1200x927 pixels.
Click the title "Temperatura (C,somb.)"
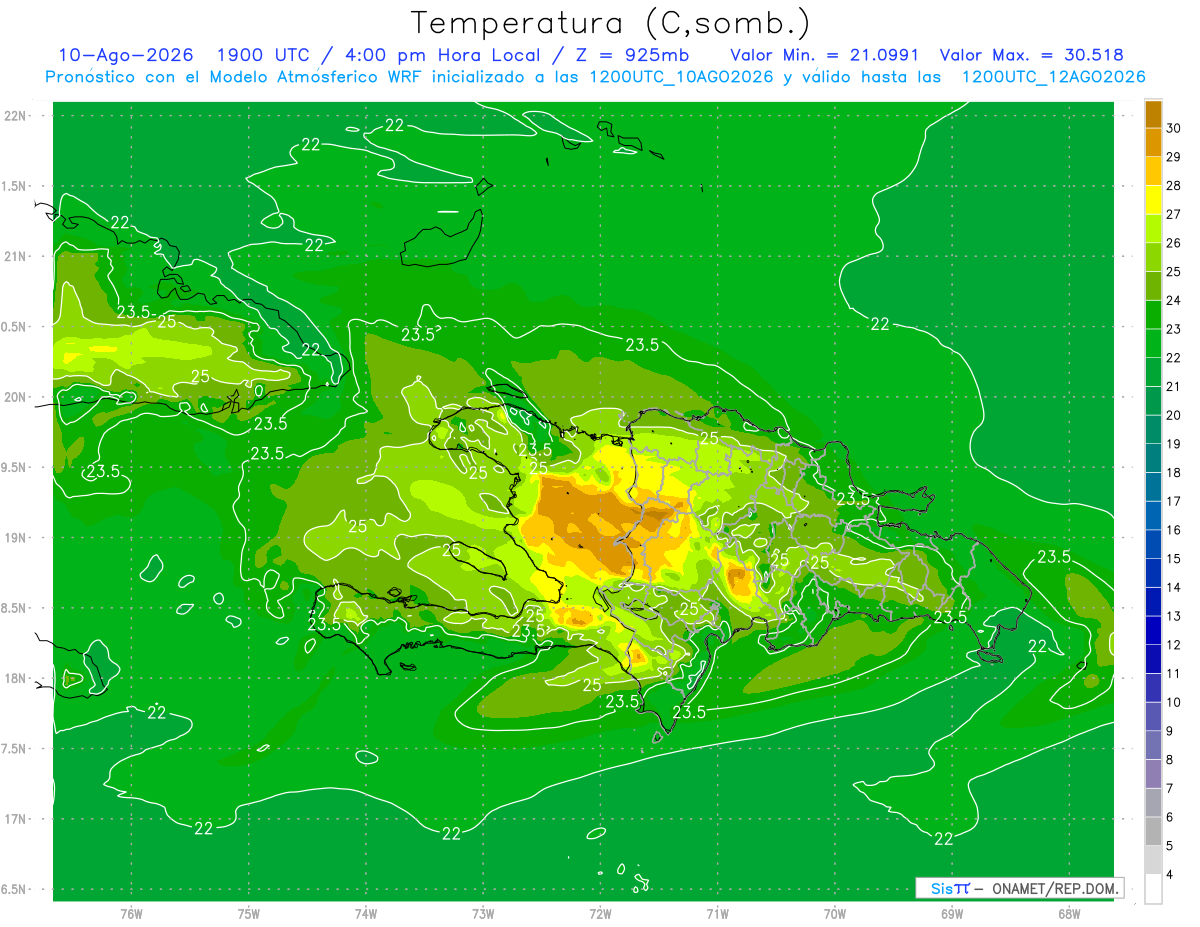[611, 24]
